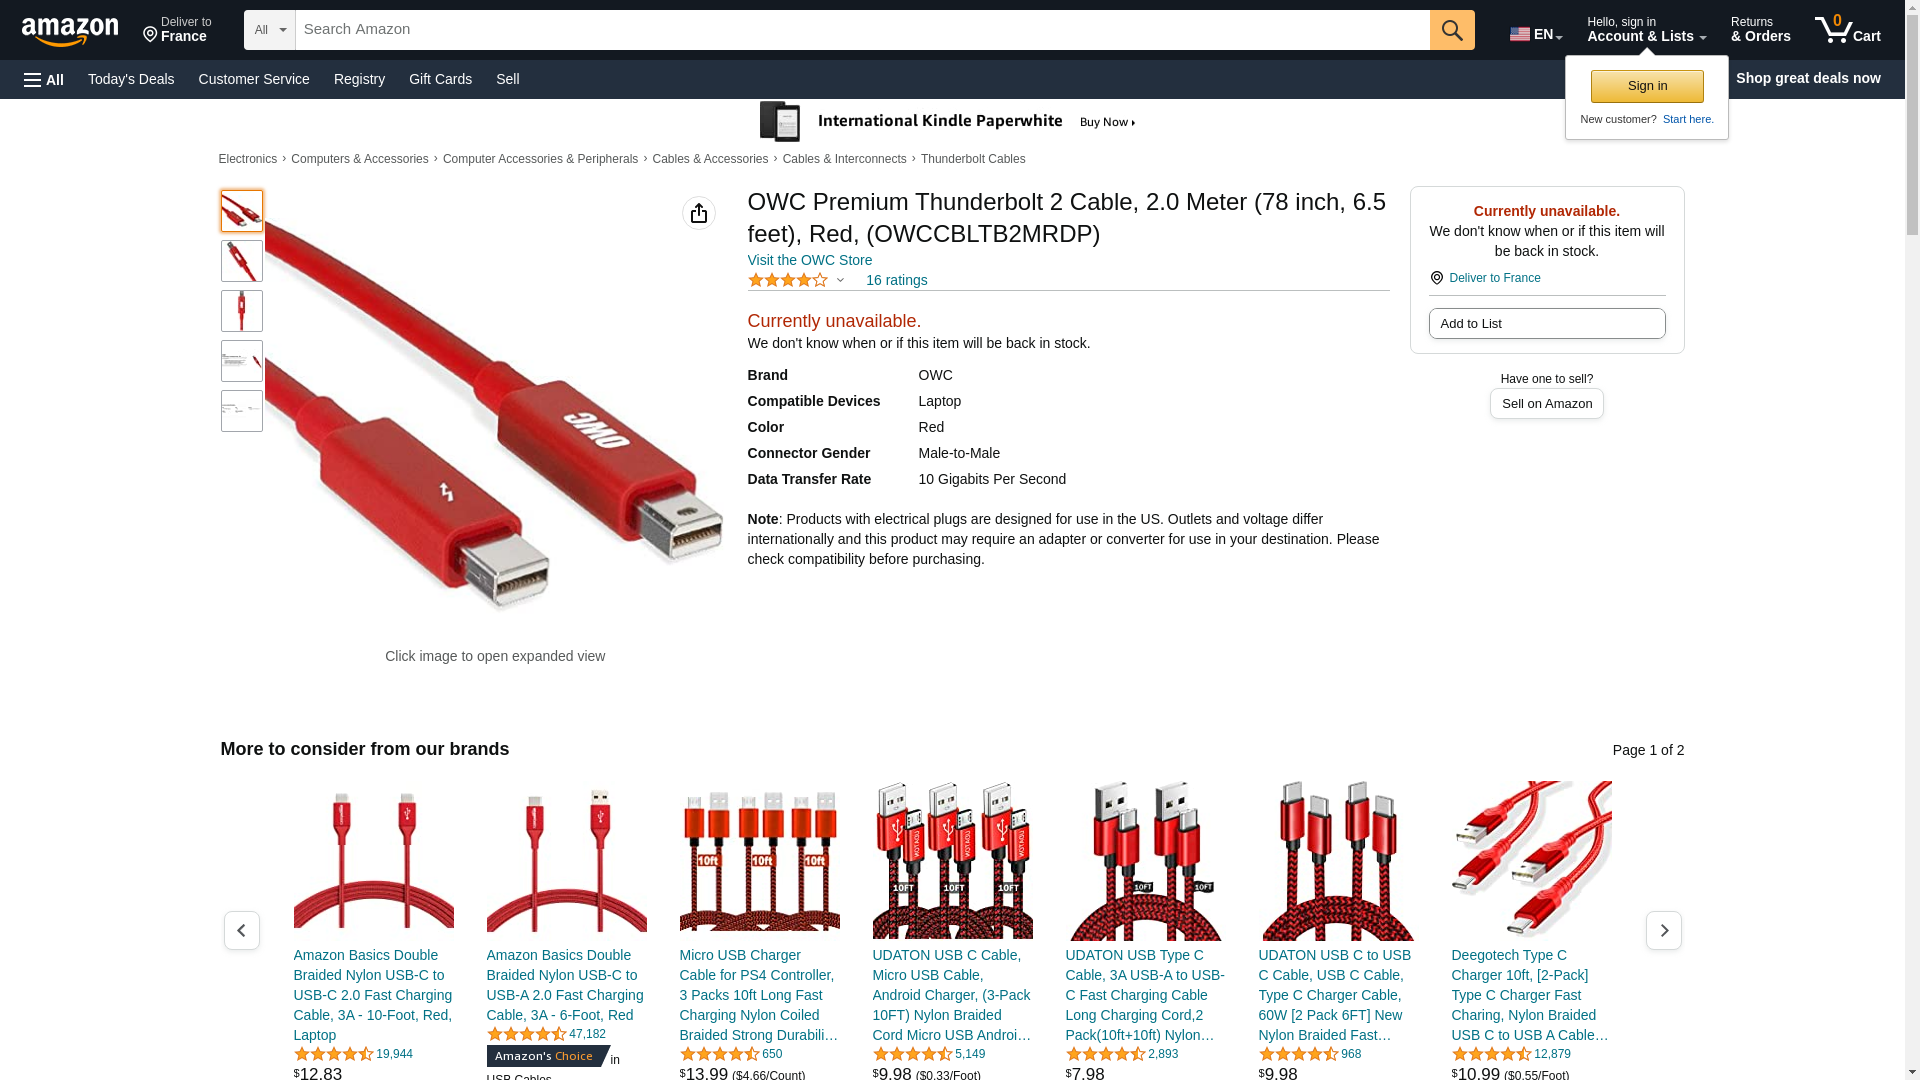Open the EN language selector
Image resolution: width=1920 pixels, height=1080 pixels.
[1536, 34]
